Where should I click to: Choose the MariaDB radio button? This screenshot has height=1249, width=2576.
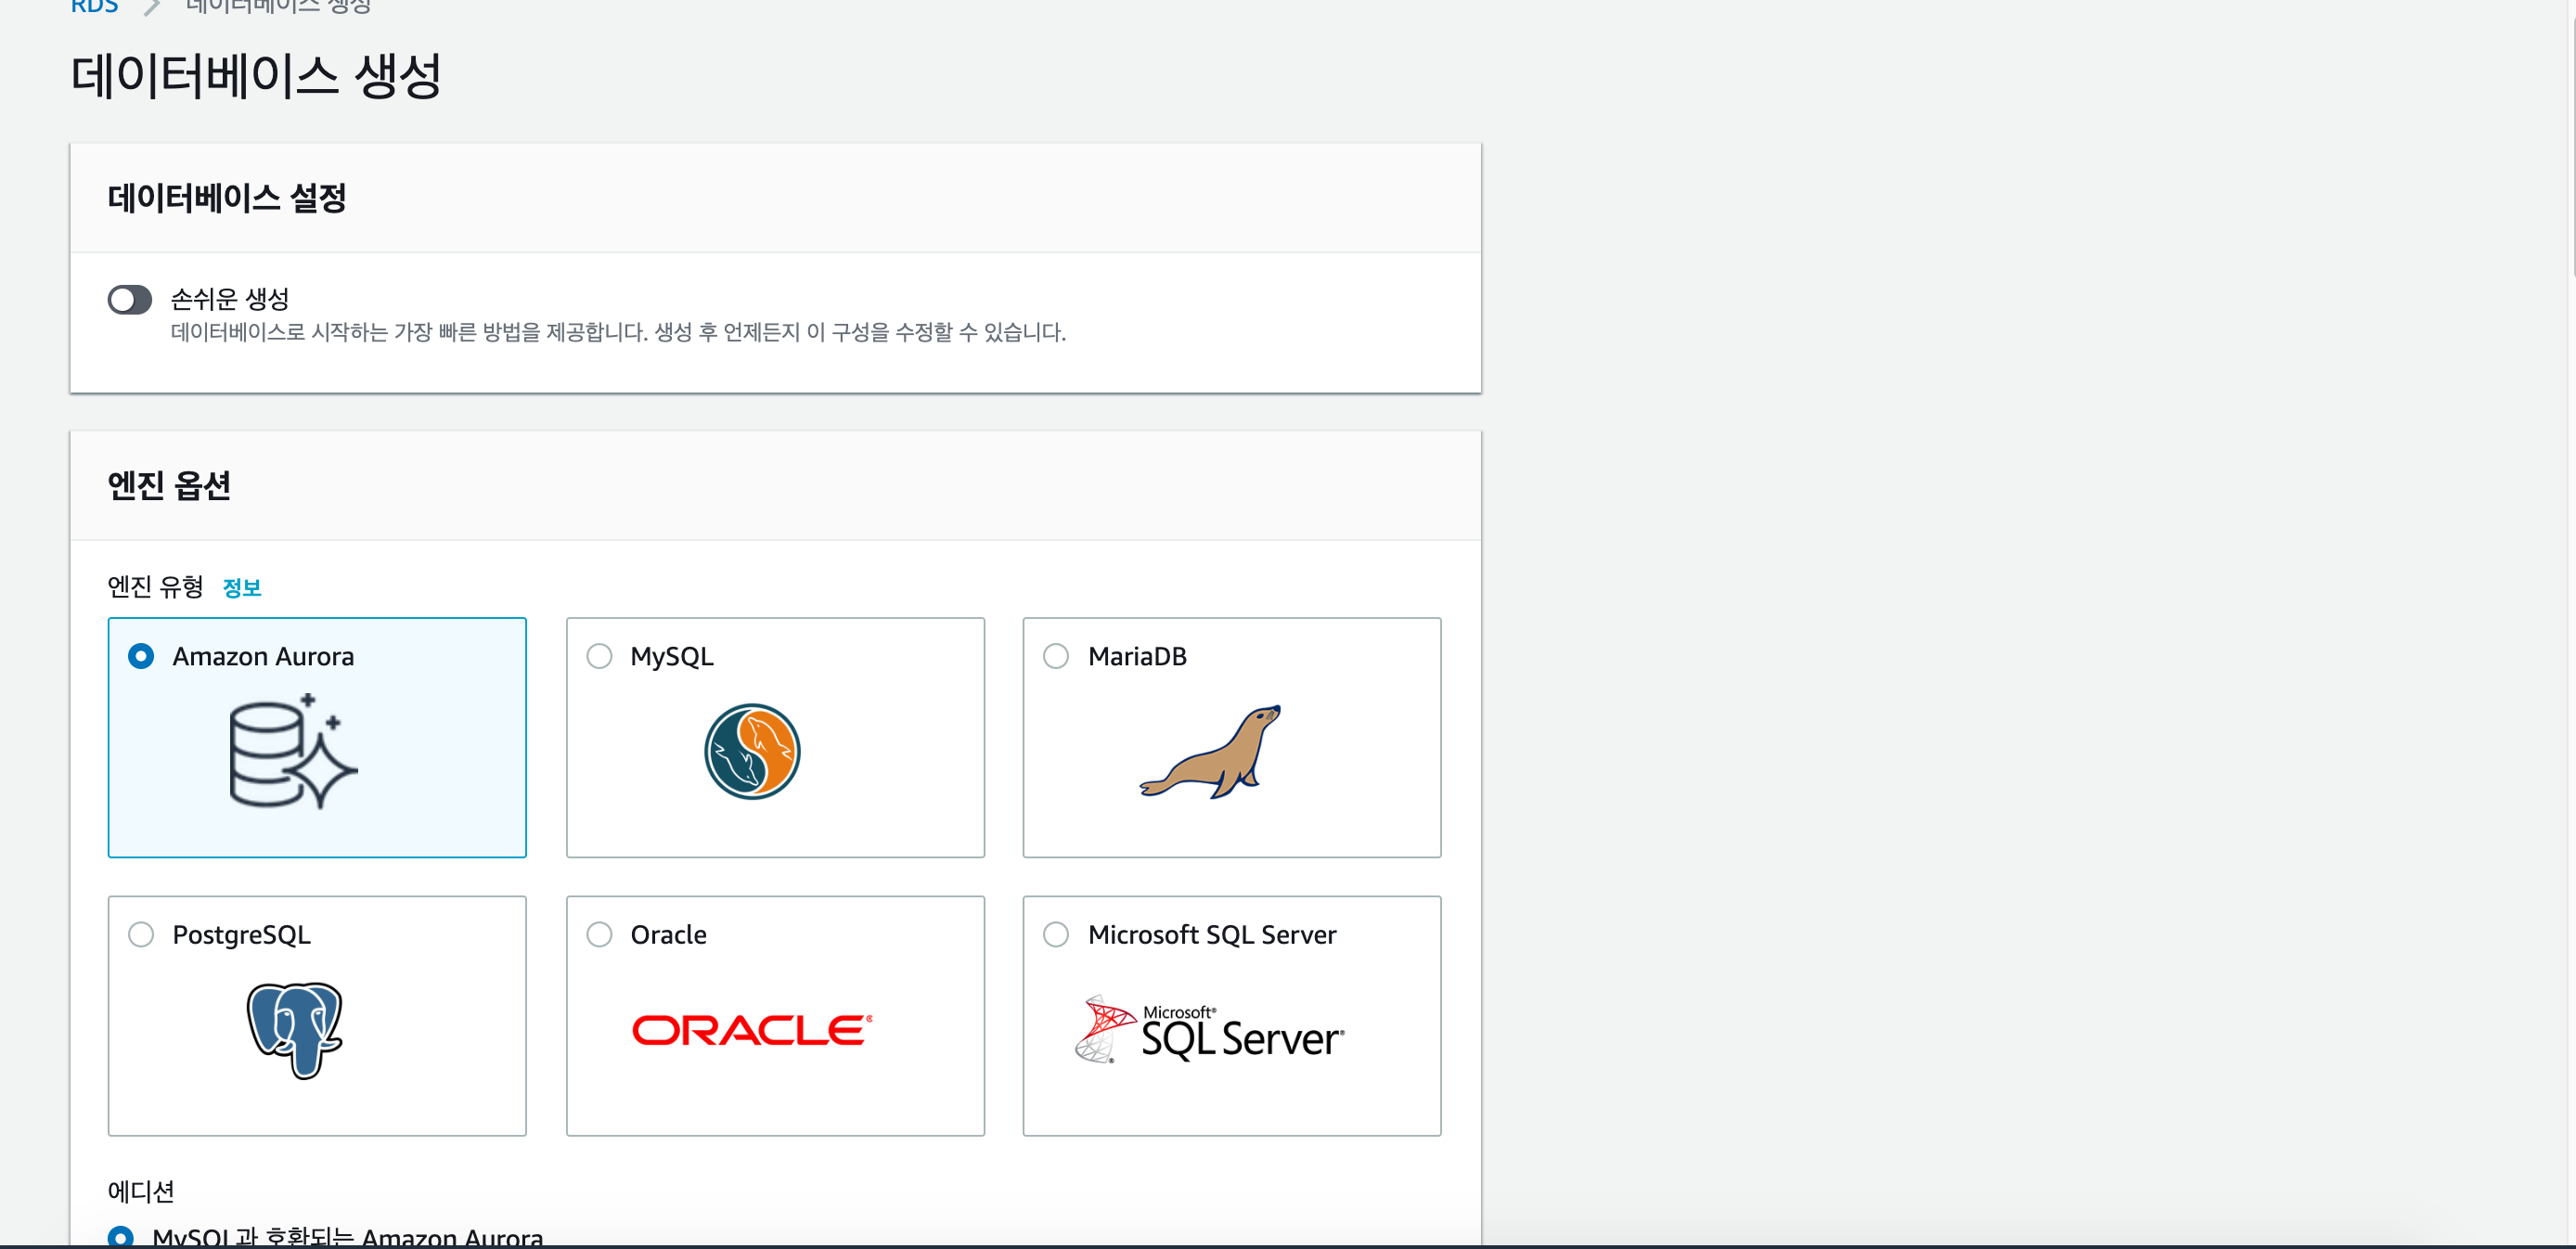1056,656
